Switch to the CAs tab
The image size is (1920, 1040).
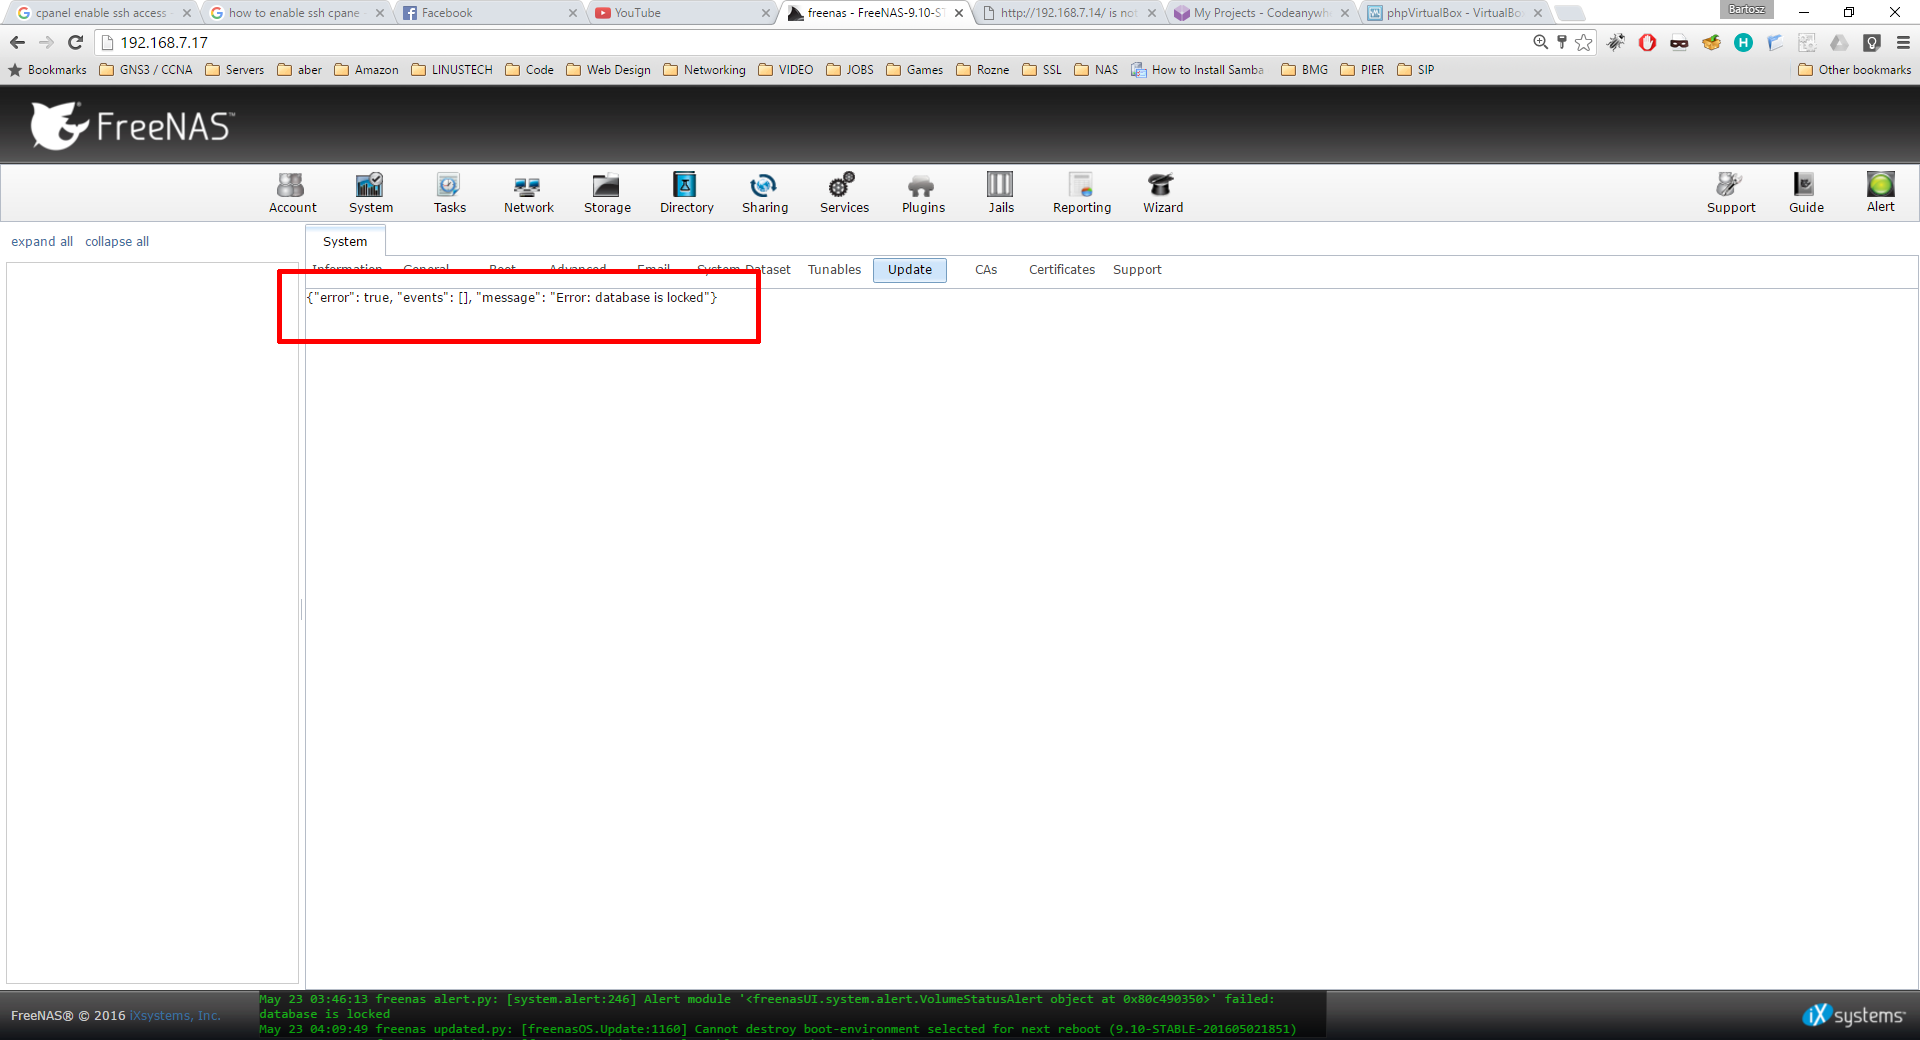986,270
